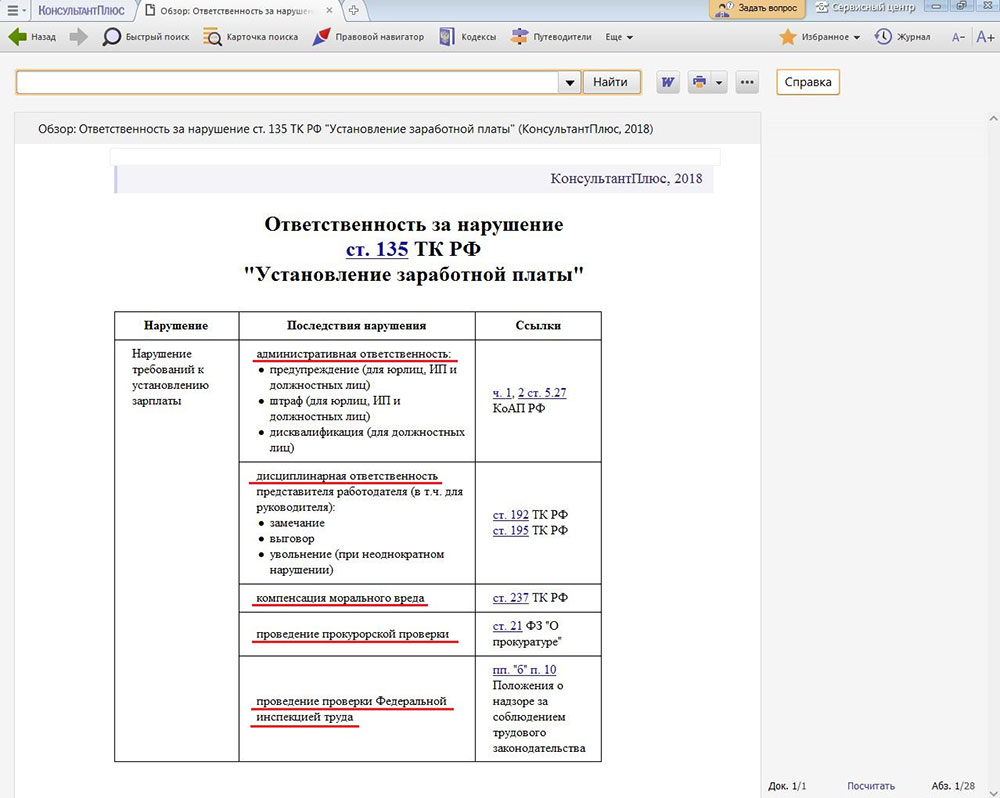The height and width of the screenshot is (798, 1000).
Task: Open link 2 ст. 5.27
Action: pos(542,393)
